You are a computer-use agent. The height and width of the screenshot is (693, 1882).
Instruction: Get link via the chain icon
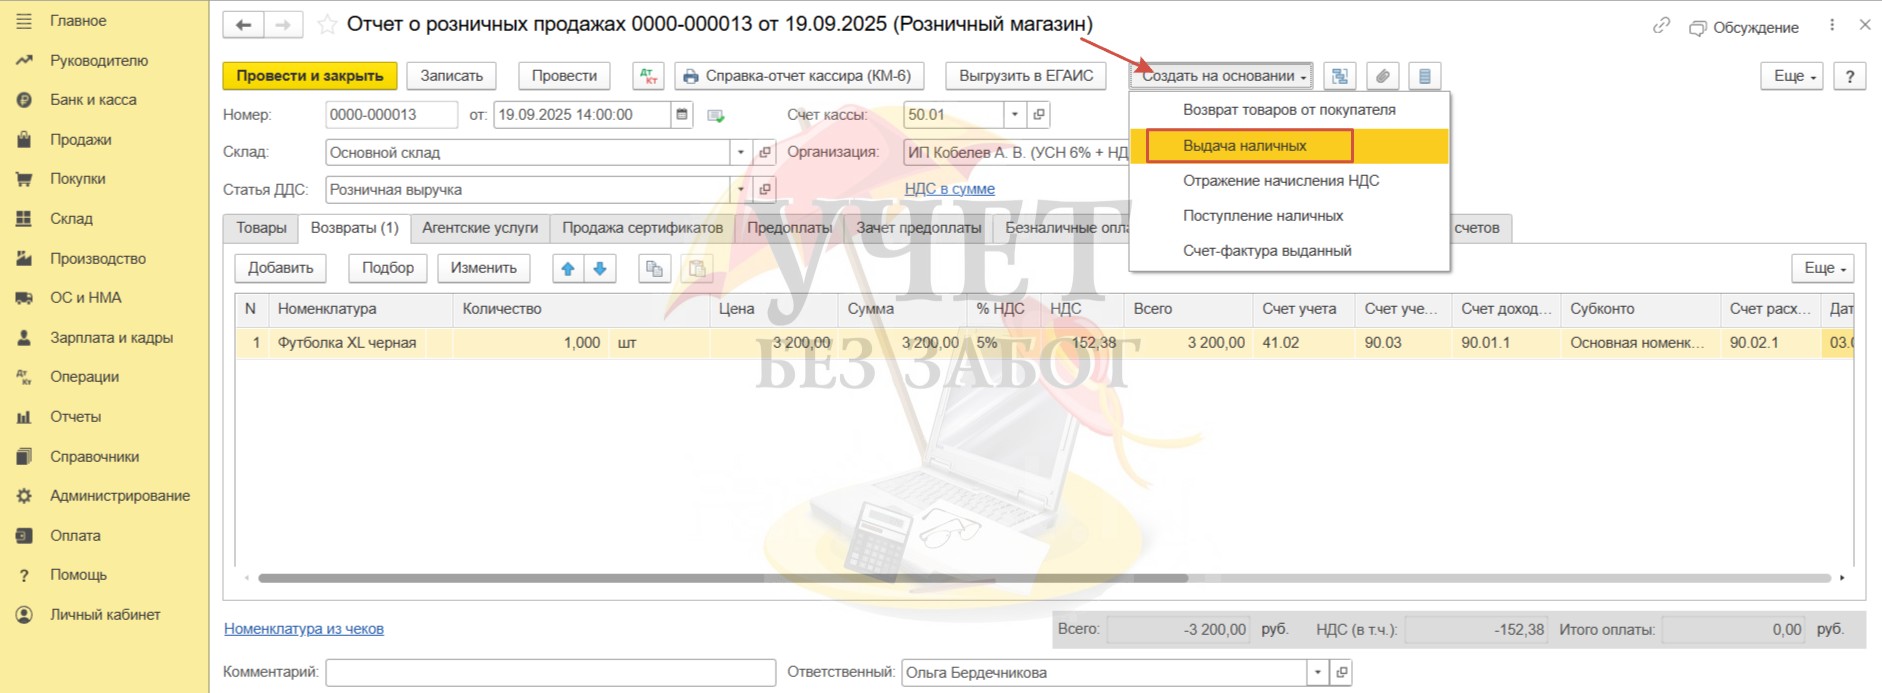(x=1661, y=26)
